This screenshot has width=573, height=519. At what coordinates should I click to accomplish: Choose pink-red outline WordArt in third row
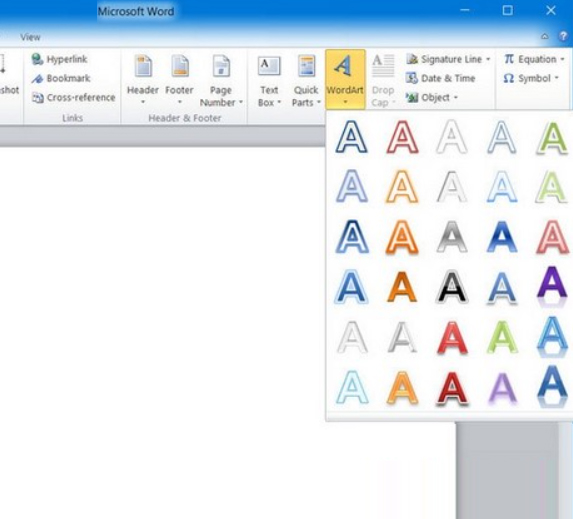click(x=553, y=236)
